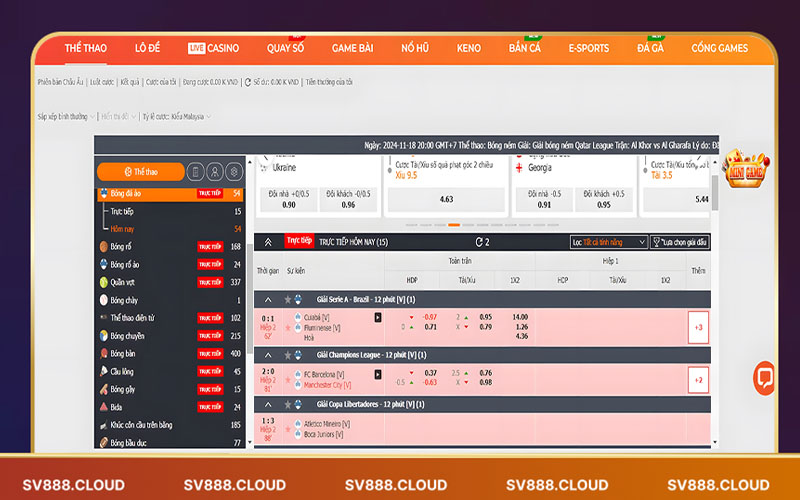This screenshot has width=800, height=500.
Task: Open the E-SPORTS tab
Action: pos(589,48)
